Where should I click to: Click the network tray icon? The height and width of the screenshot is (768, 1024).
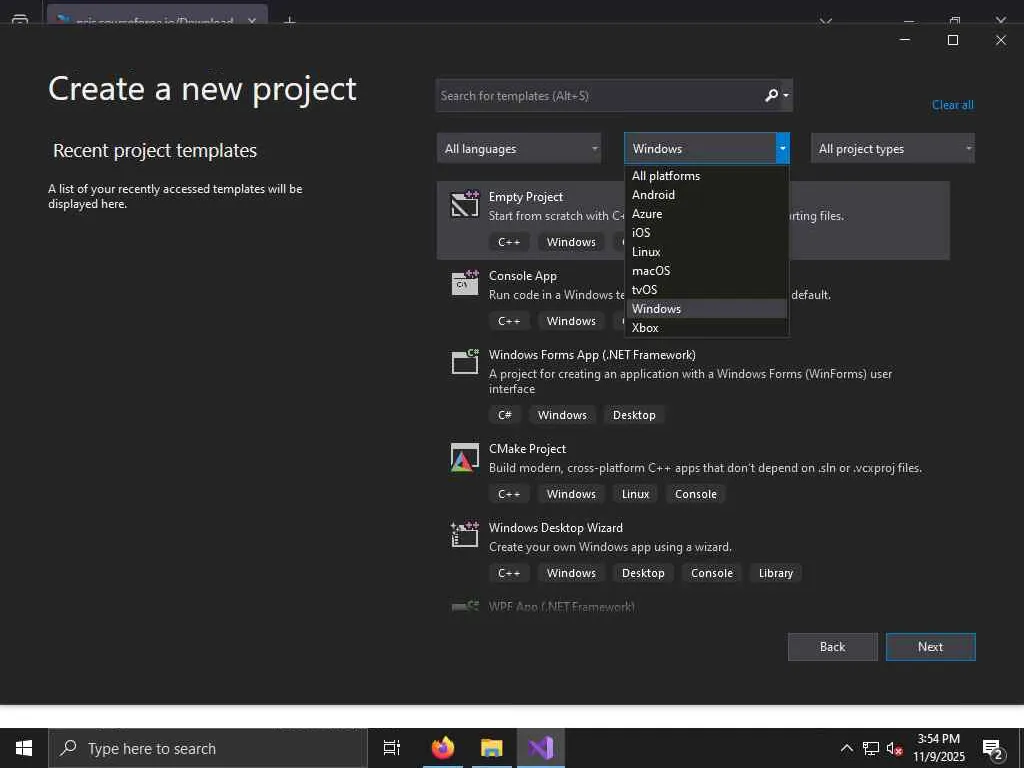pyautogui.click(x=871, y=748)
